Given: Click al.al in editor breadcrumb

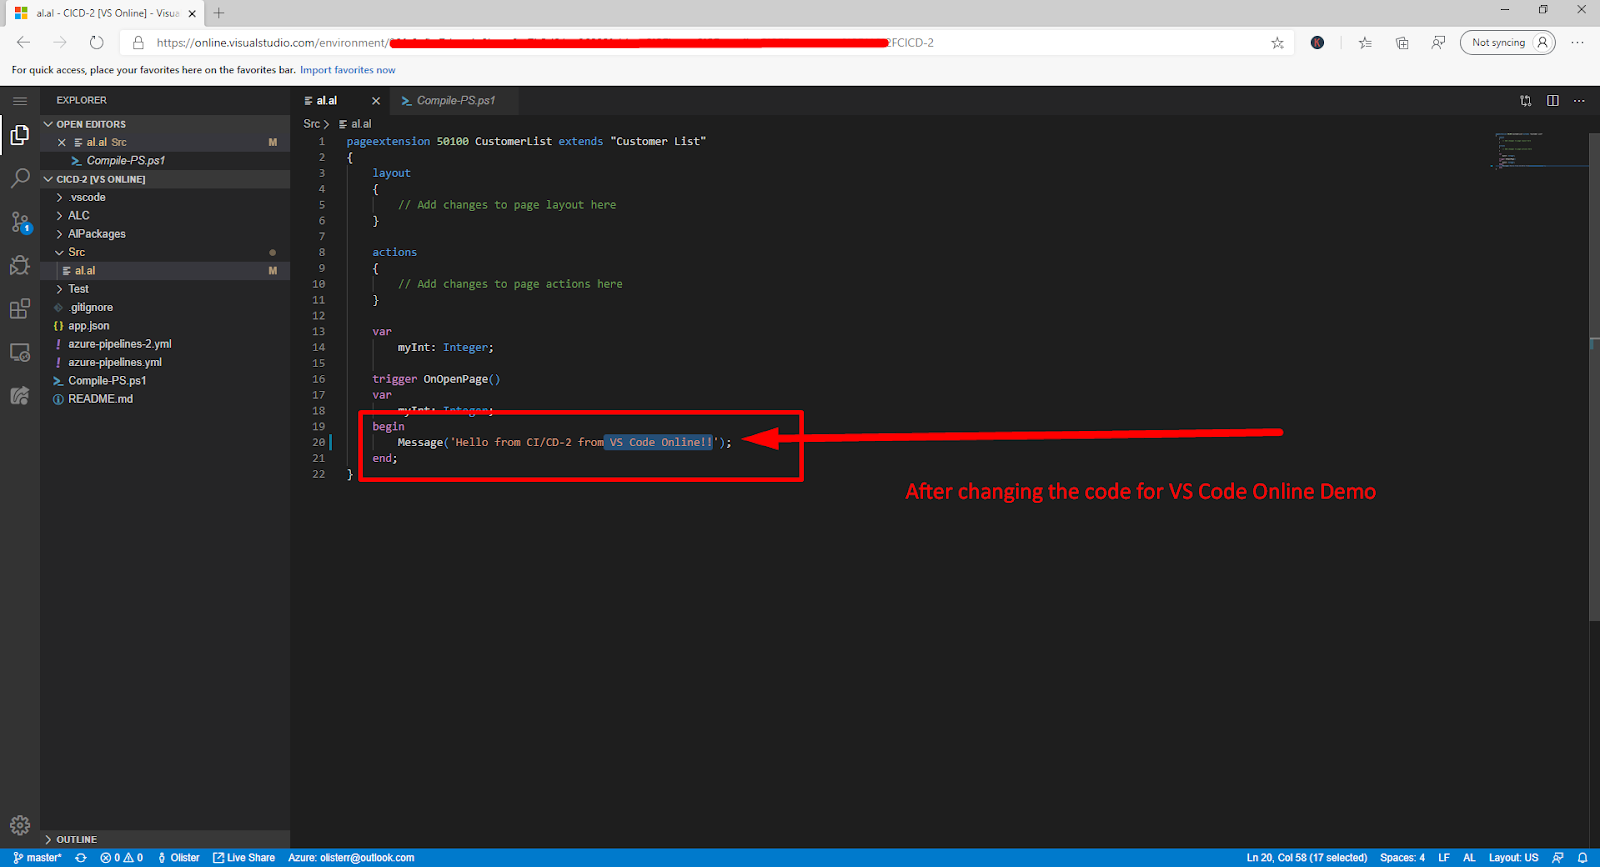Looking at the screenshot, I should (x=356, y=124).
